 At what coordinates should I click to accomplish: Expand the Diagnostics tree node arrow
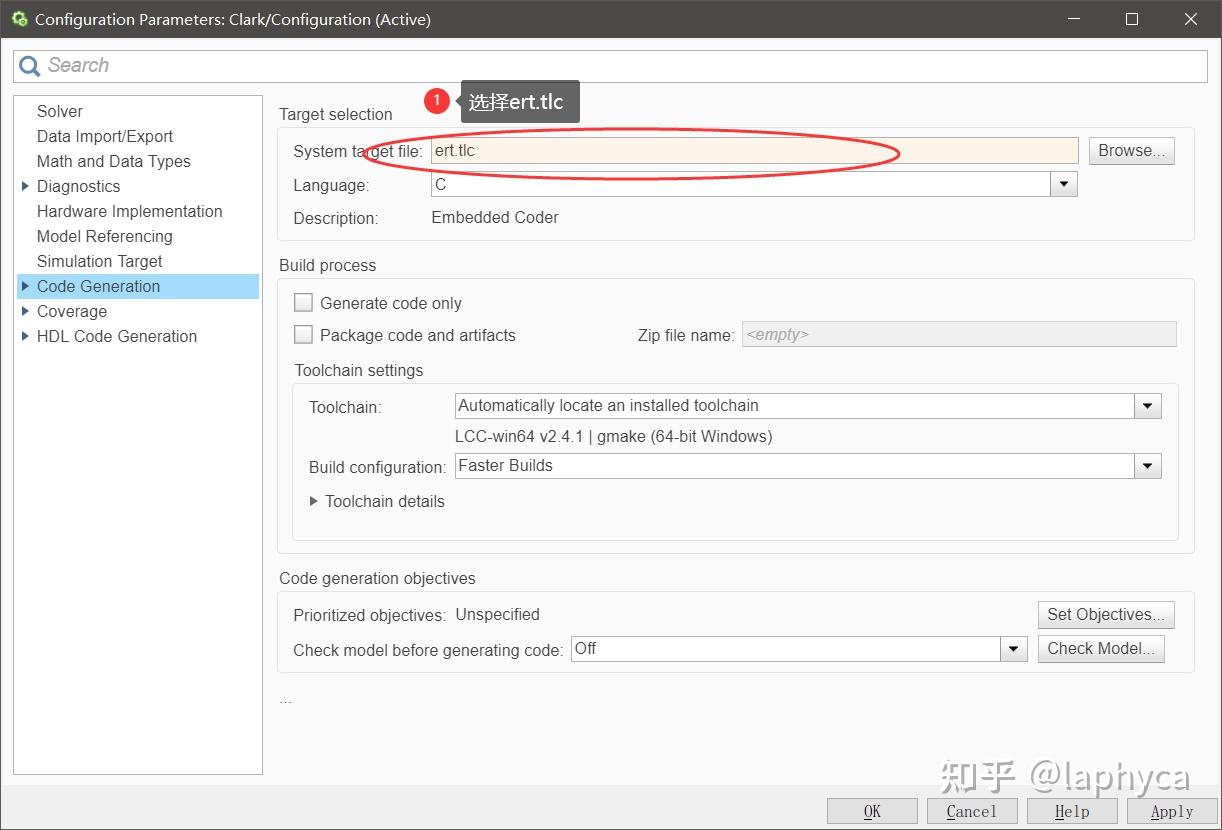pos(25,186)
